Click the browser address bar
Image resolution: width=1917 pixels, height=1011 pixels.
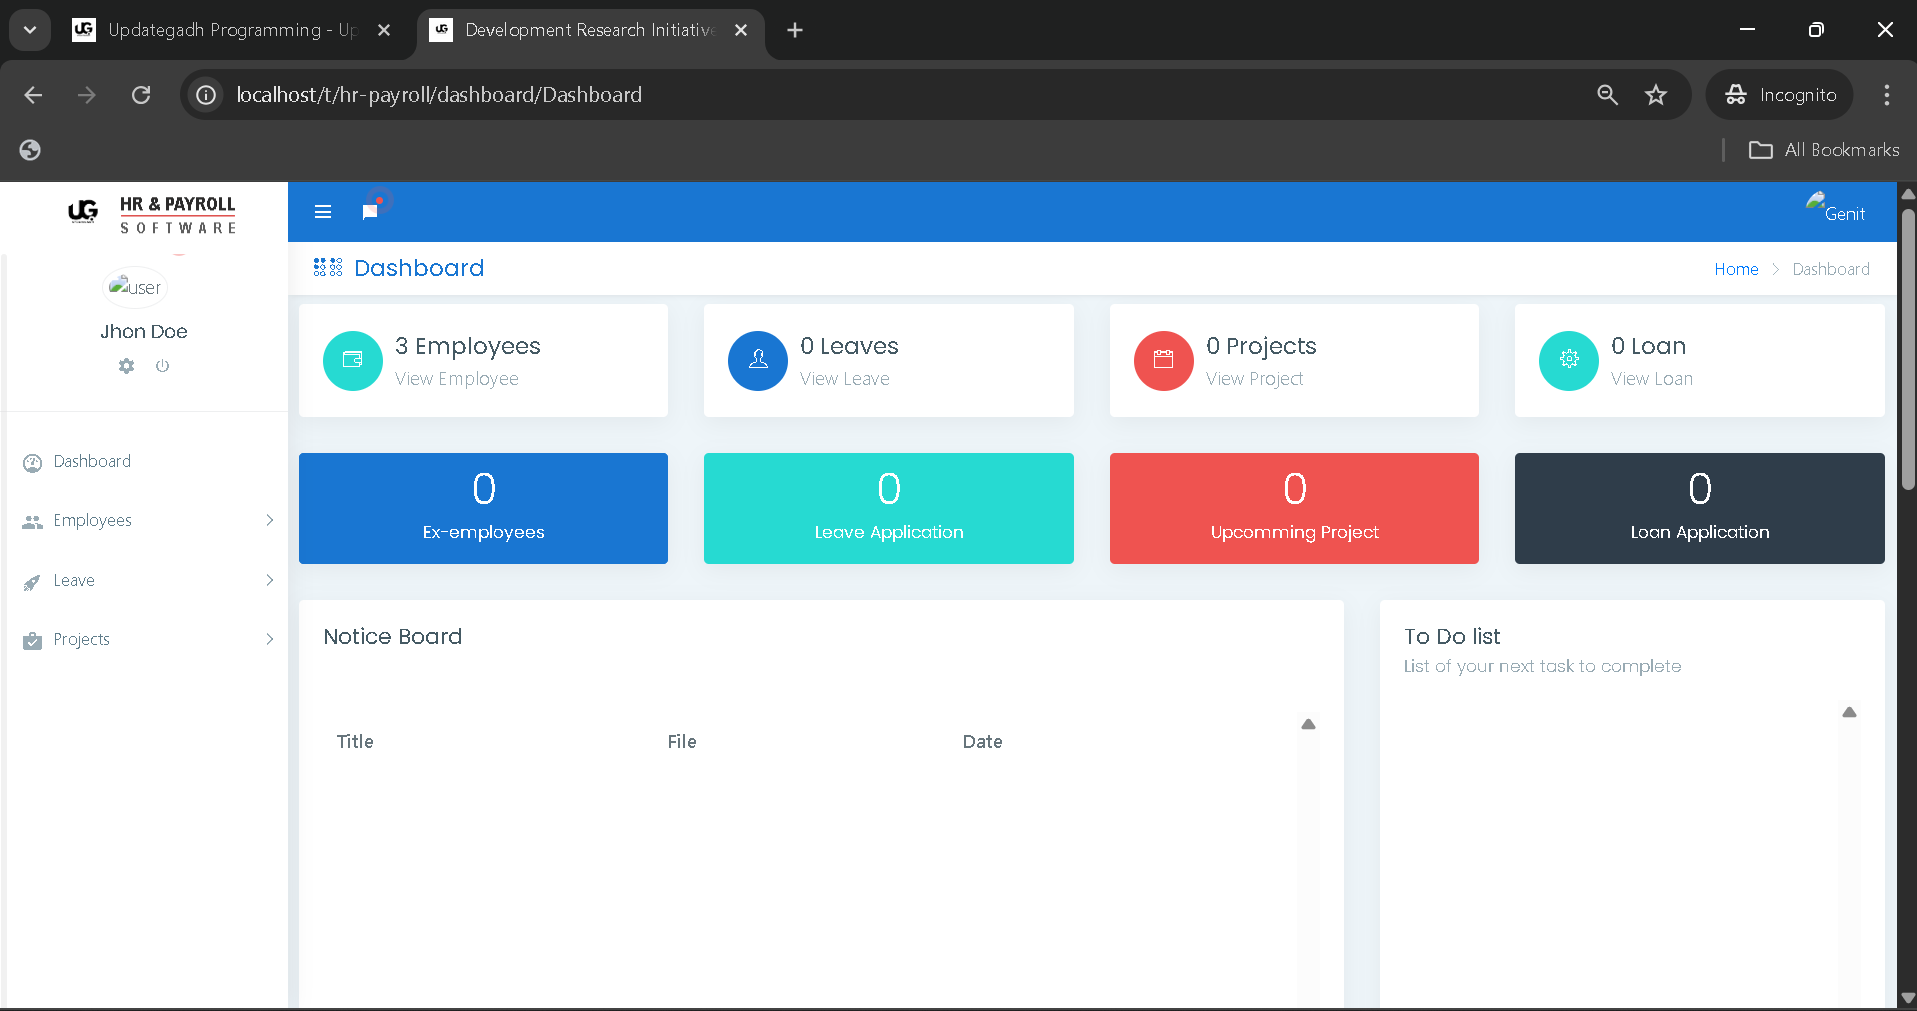click(x=900, y=95)
